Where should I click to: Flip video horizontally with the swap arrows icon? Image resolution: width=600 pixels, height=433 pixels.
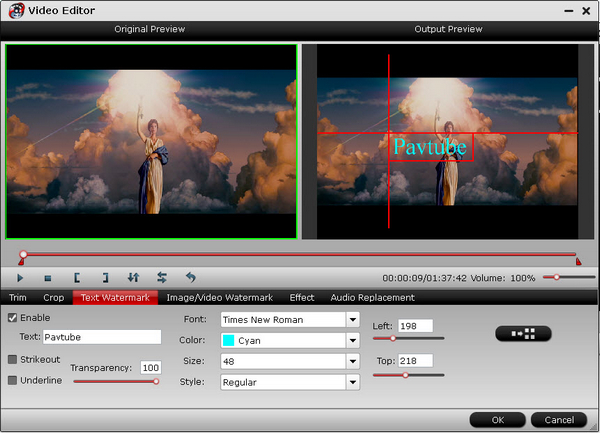pos(161,277)
